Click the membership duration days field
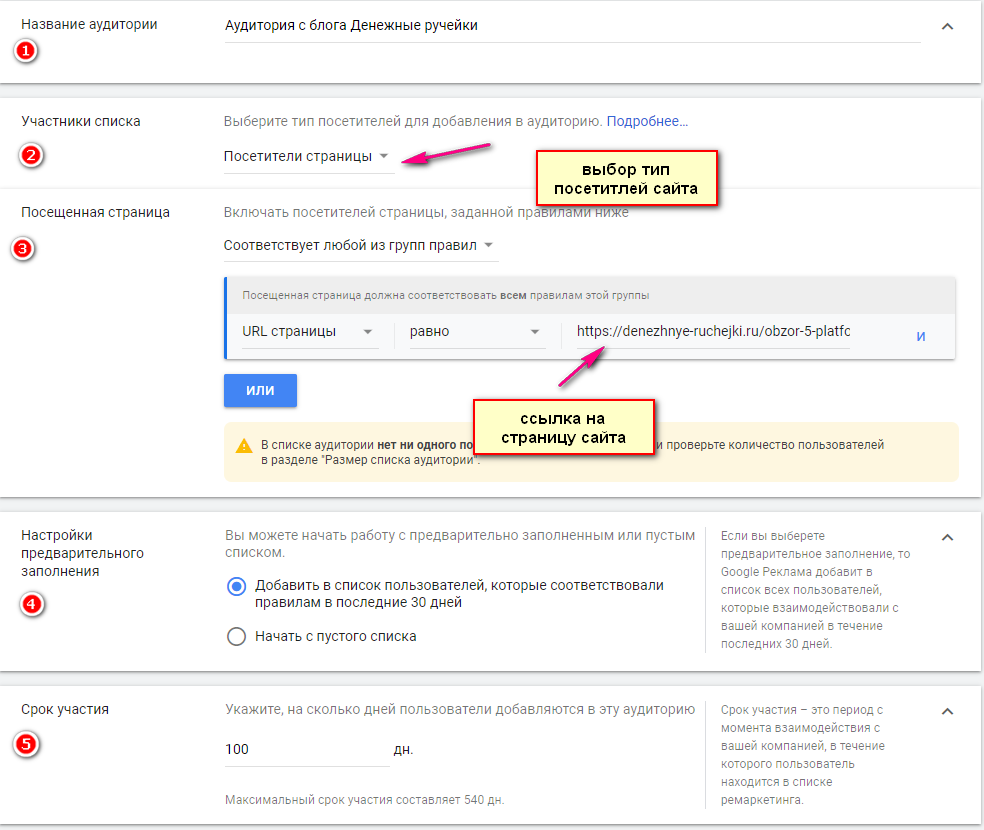984x830 pixels. click(x=305, y=749)
